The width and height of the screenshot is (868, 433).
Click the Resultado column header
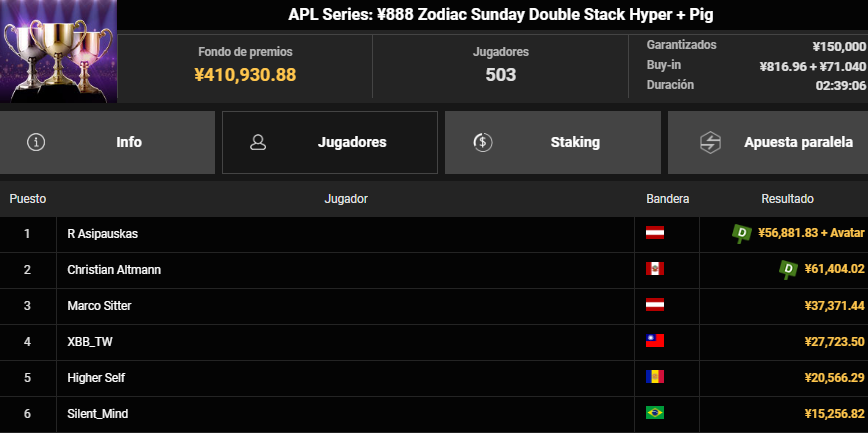click(787, 199)
